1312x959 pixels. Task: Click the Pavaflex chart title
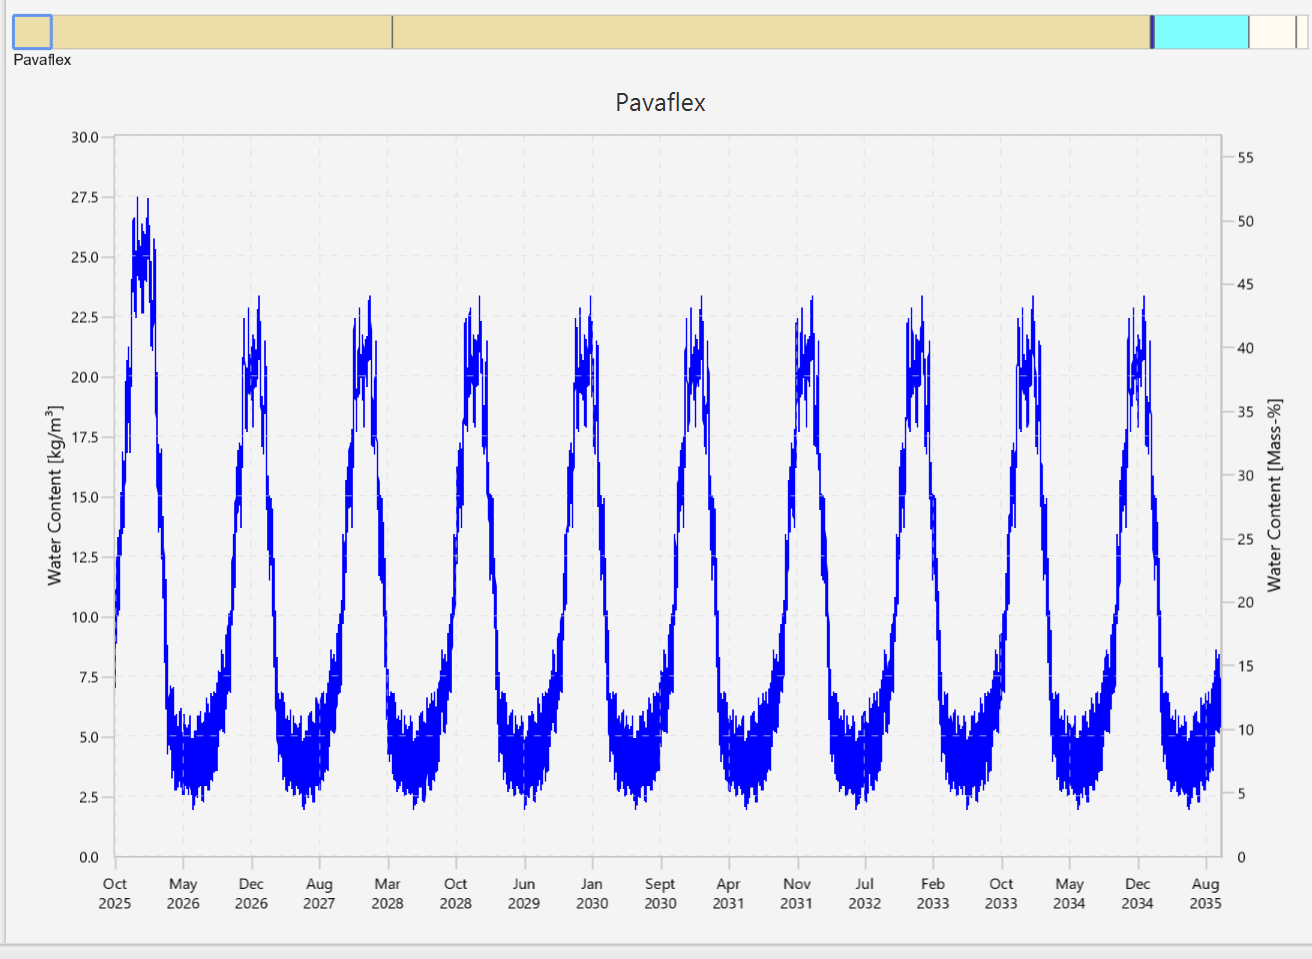pos(660,103)
